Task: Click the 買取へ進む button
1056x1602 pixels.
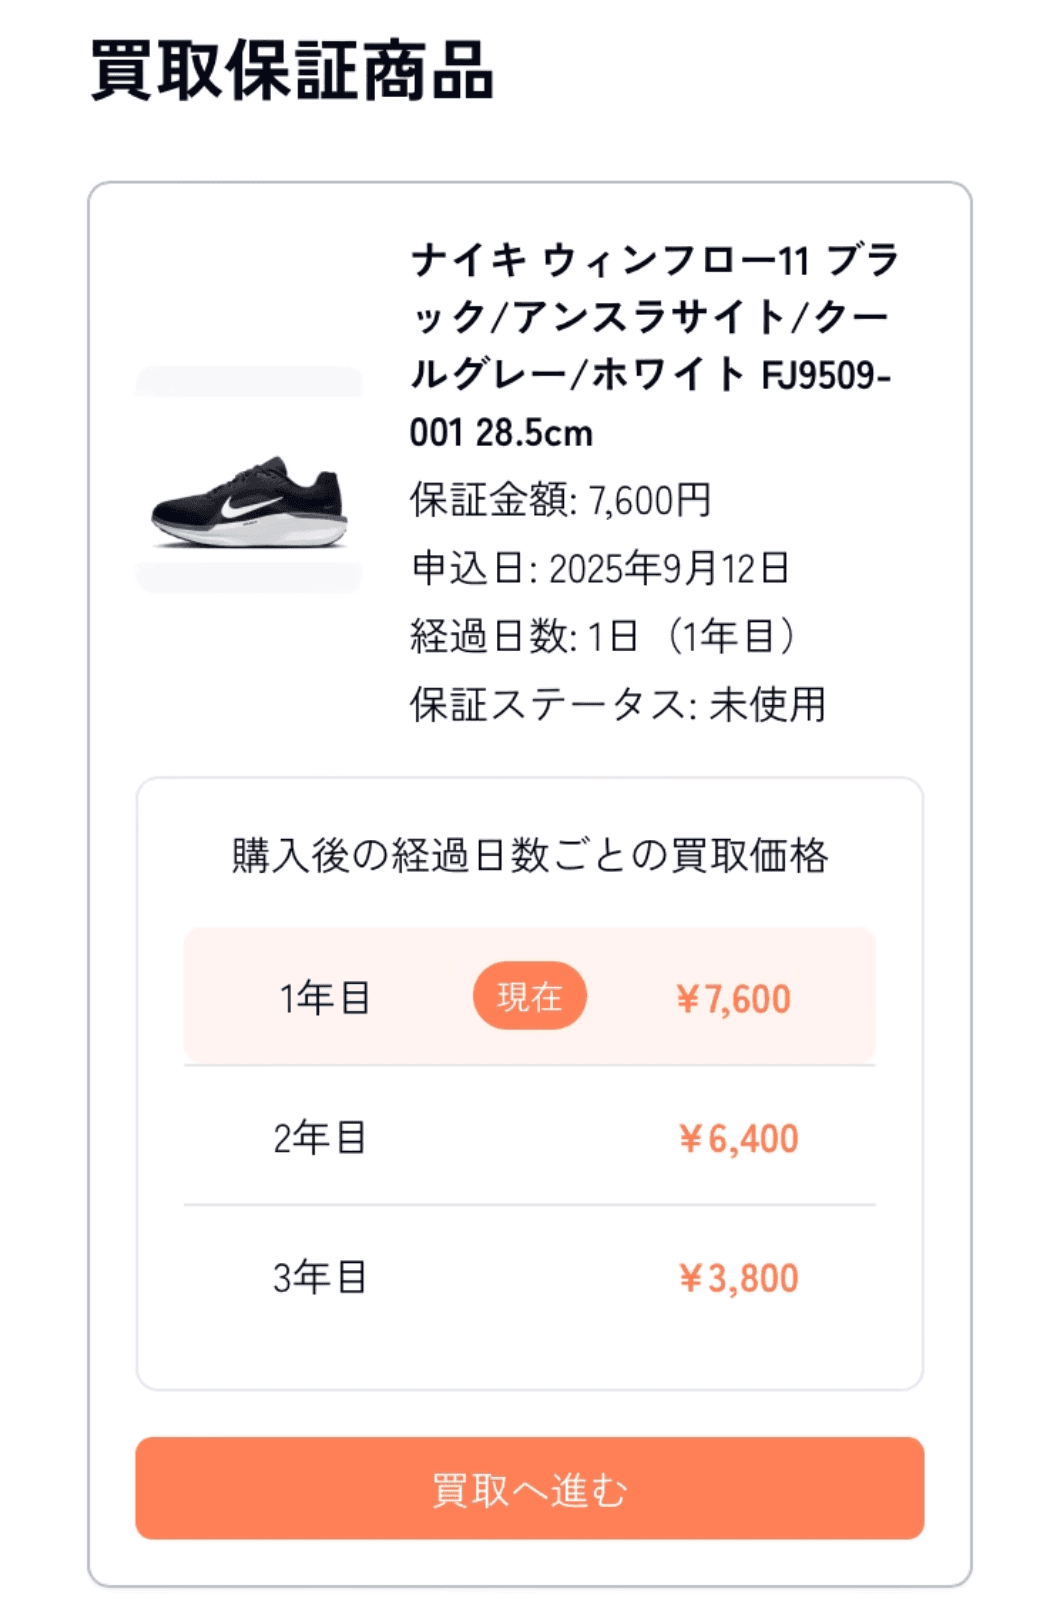Action: point(529,1488)
